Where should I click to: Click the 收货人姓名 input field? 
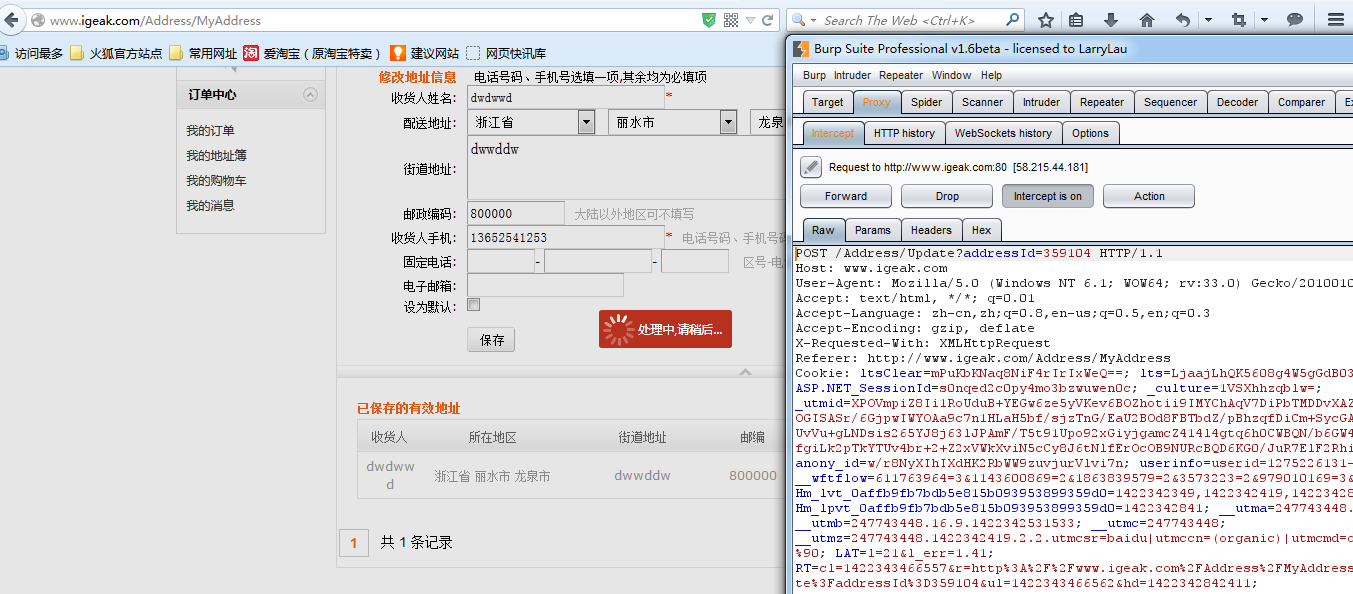pyautogui.click(x=565, y=97)
